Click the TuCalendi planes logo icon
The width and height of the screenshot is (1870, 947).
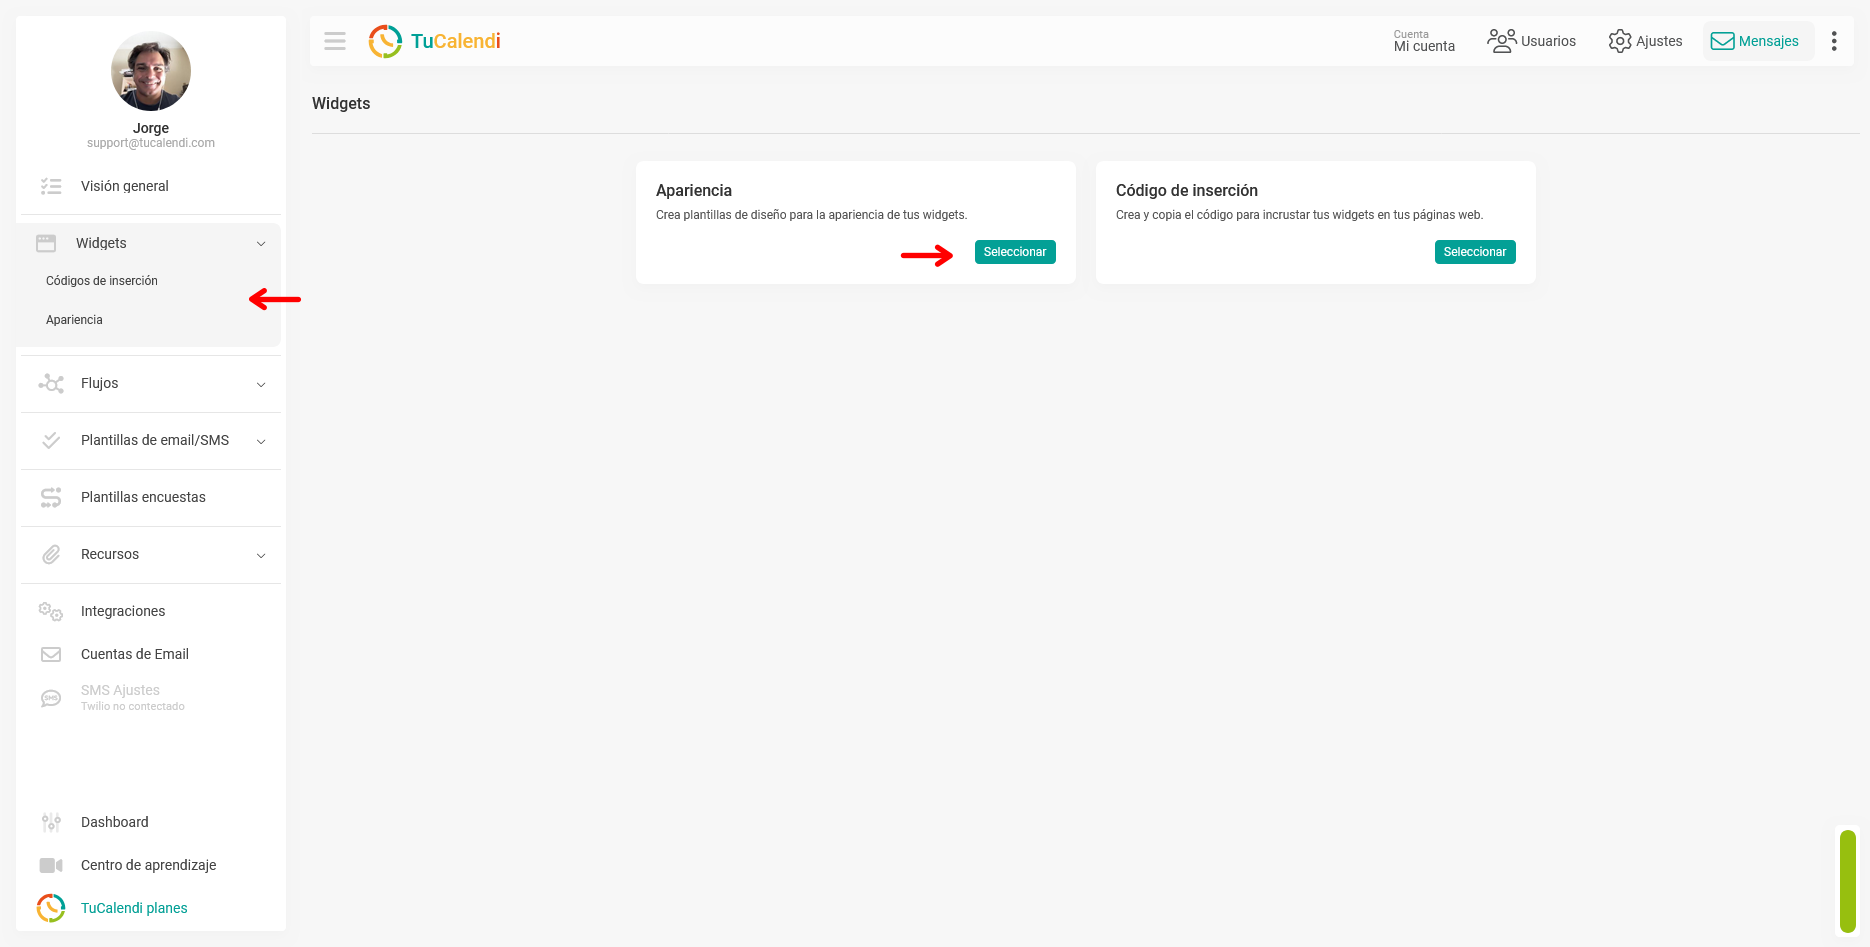(x=51, y=908)
